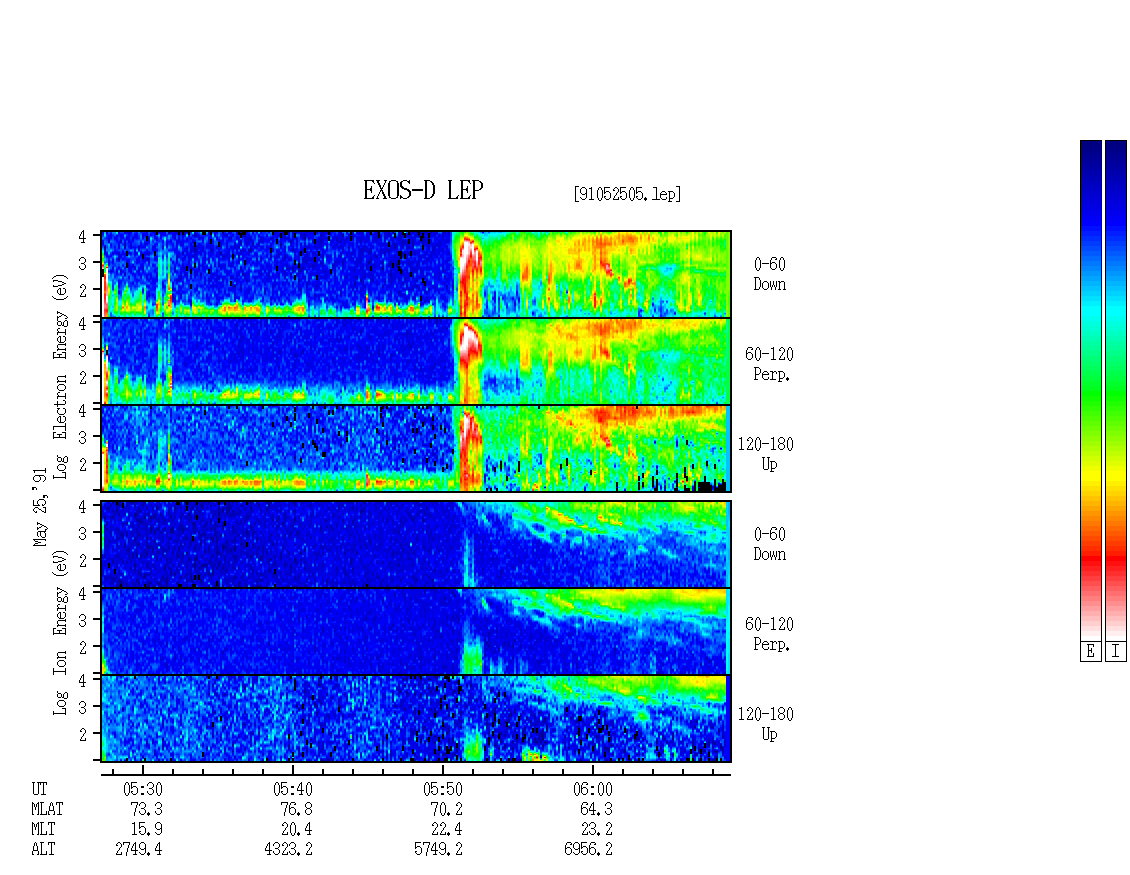Click the UT row label
1130x875 pixels.
pos(39,789)
